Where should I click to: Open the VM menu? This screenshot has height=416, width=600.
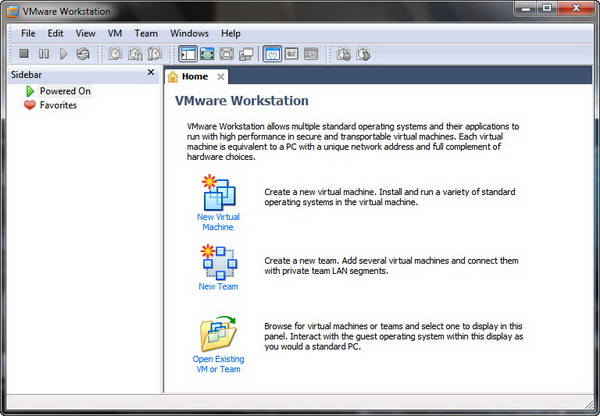115,34
